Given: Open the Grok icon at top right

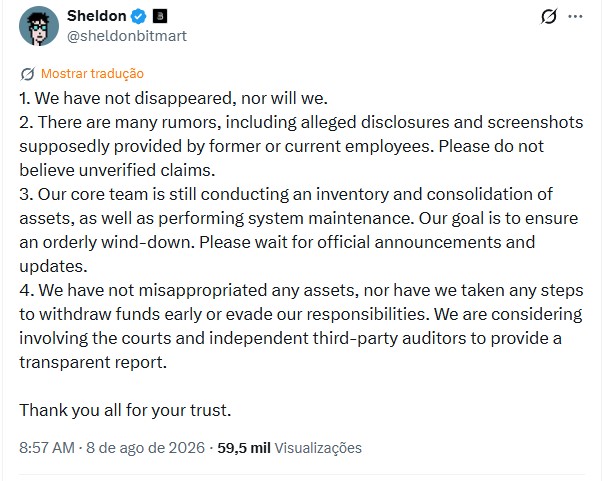Looking at the screenshot, I should 548,17.
